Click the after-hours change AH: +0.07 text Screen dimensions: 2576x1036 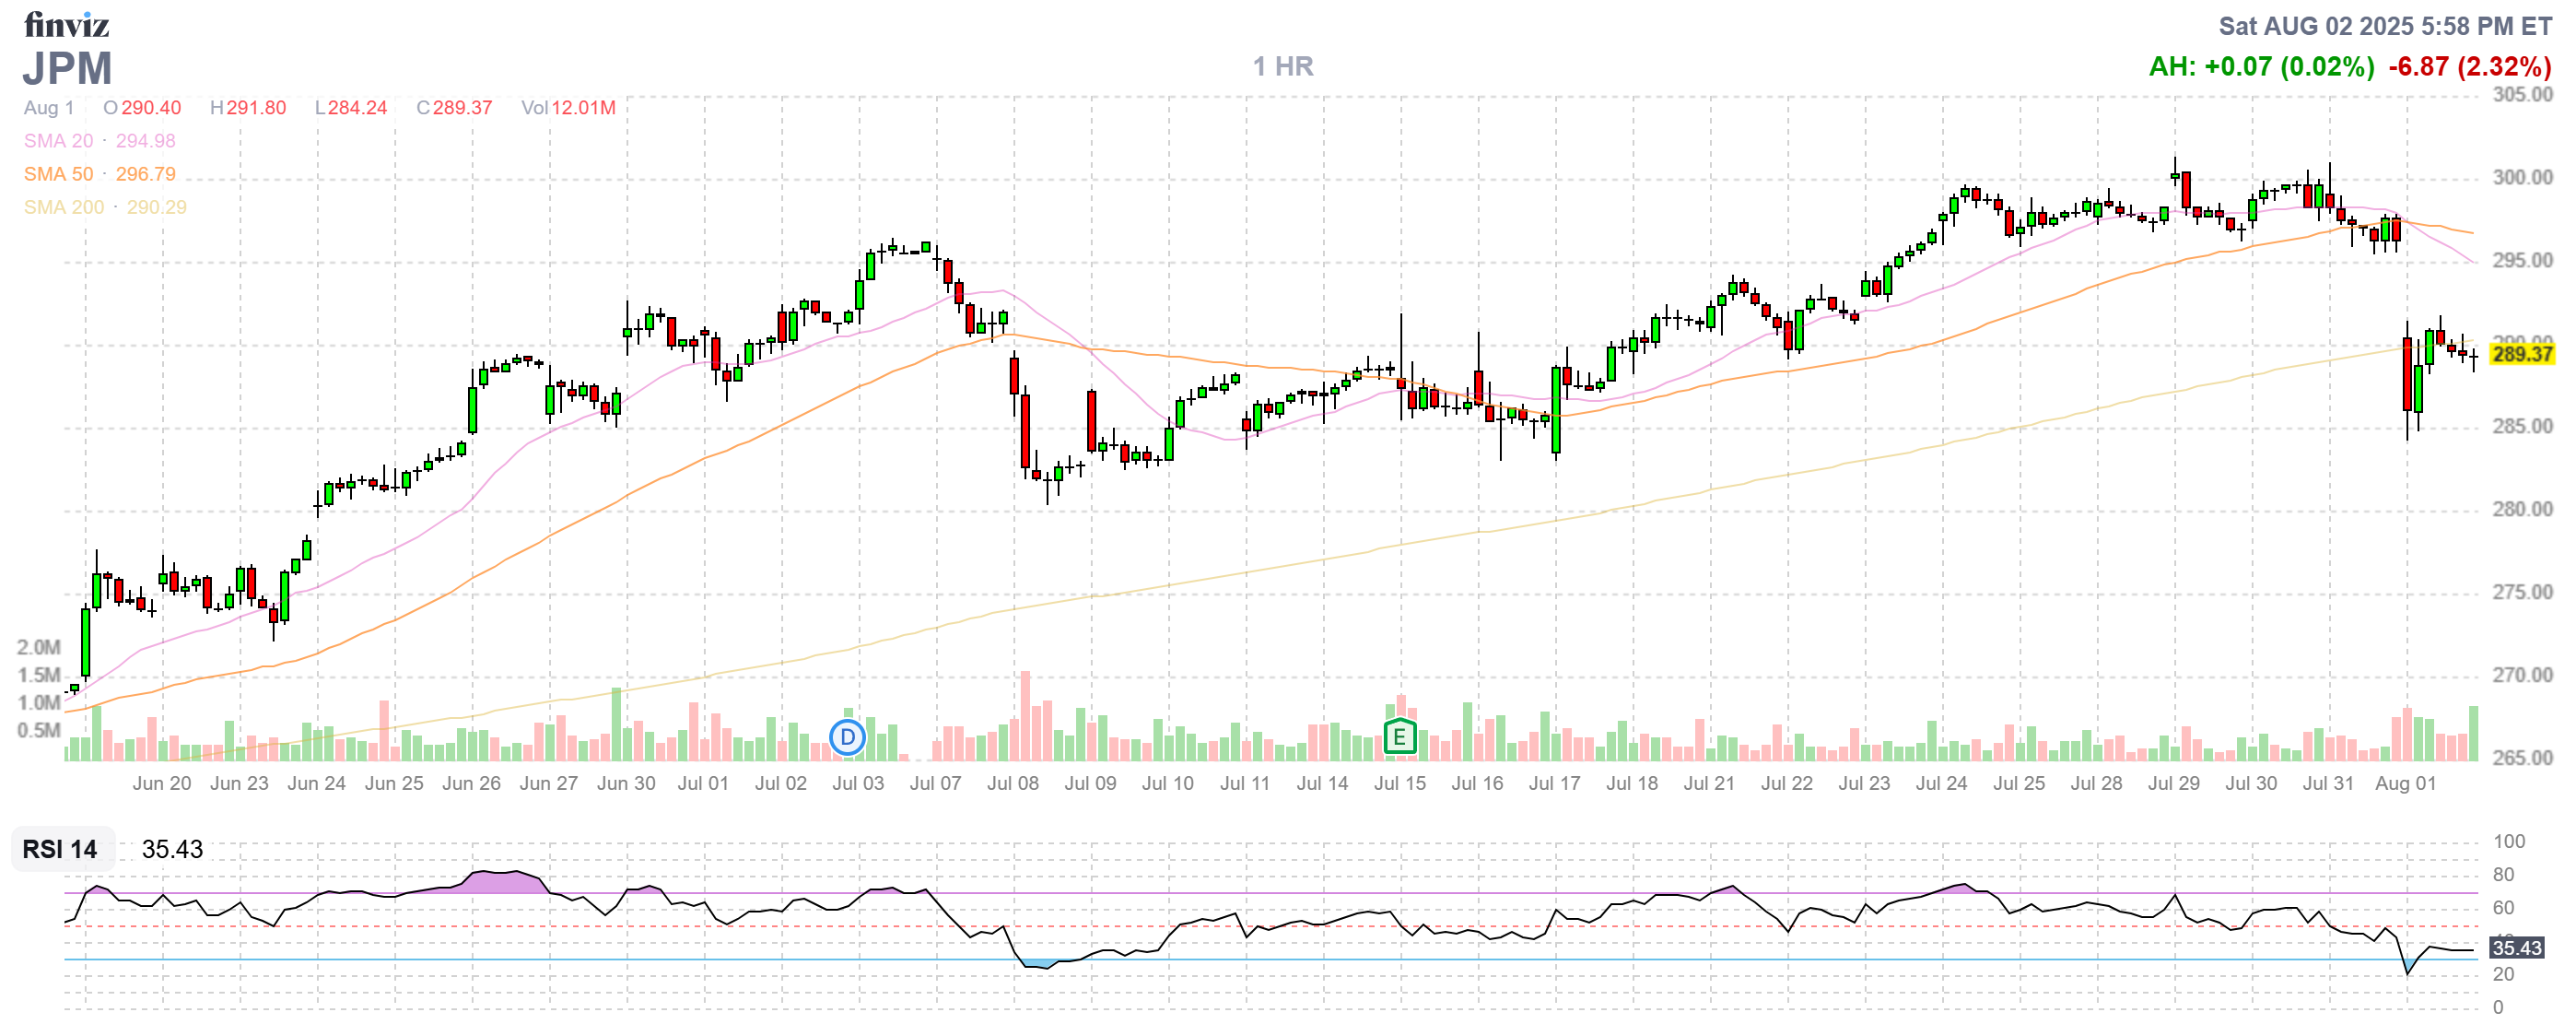2261,67
